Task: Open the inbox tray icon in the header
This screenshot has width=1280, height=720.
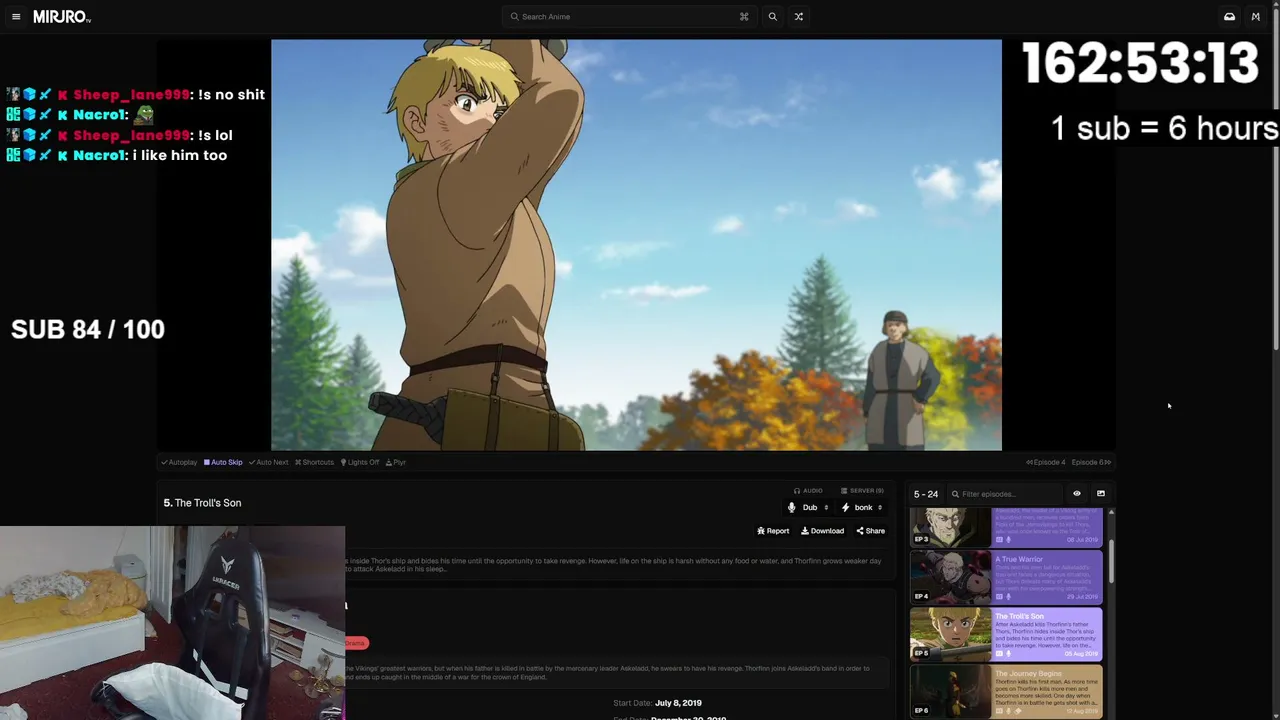Action: 1229,17
